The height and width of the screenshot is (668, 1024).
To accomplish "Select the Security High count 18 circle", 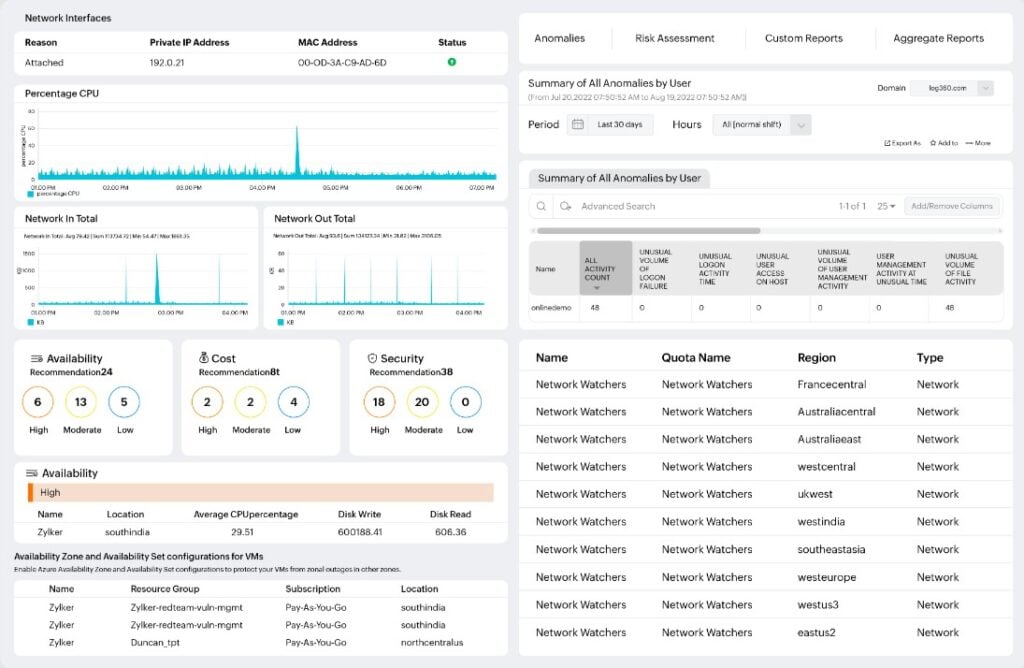I will pyautogui.click(x=379, y=402).
